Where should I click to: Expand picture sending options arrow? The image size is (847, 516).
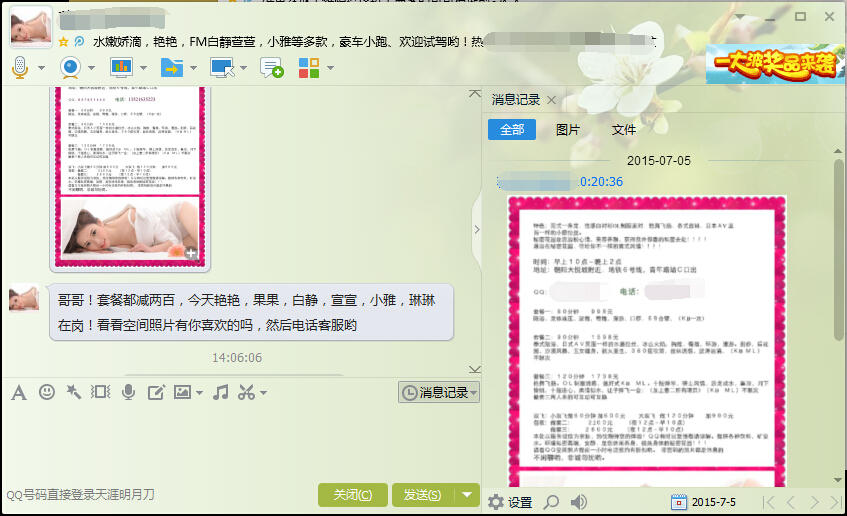[x=199, y=393]
